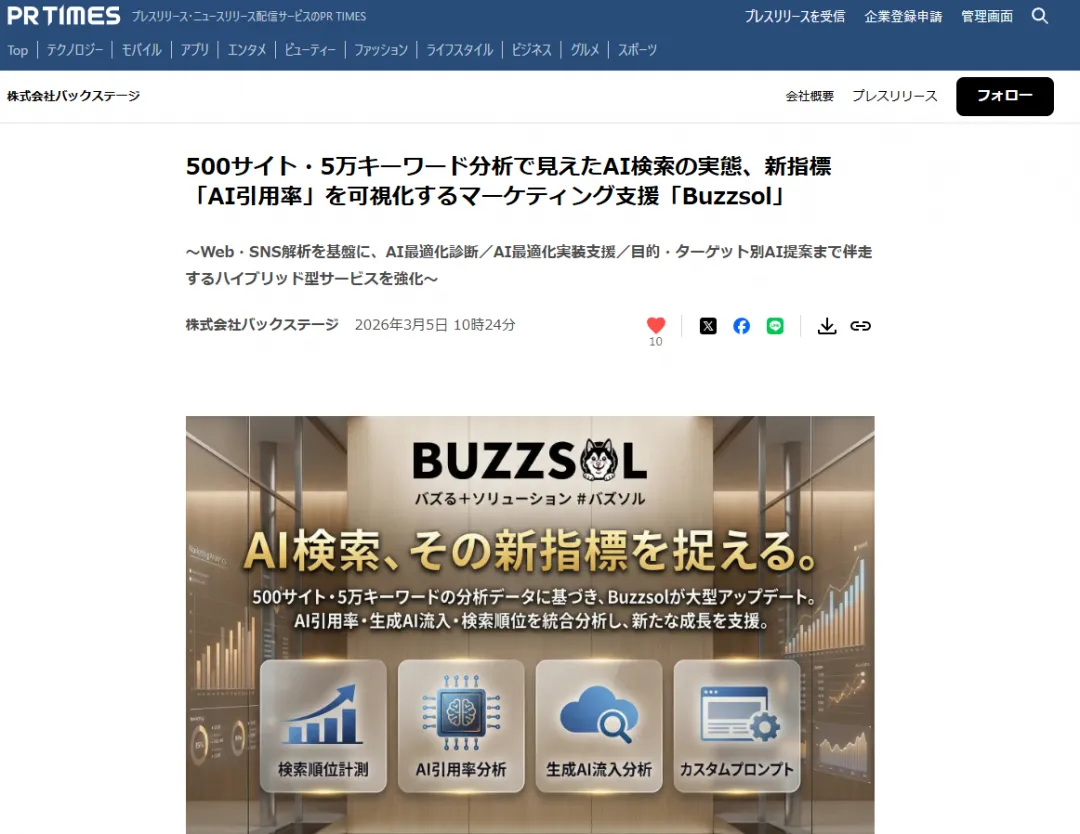Like the release with heart icon

tap(656, 325)
